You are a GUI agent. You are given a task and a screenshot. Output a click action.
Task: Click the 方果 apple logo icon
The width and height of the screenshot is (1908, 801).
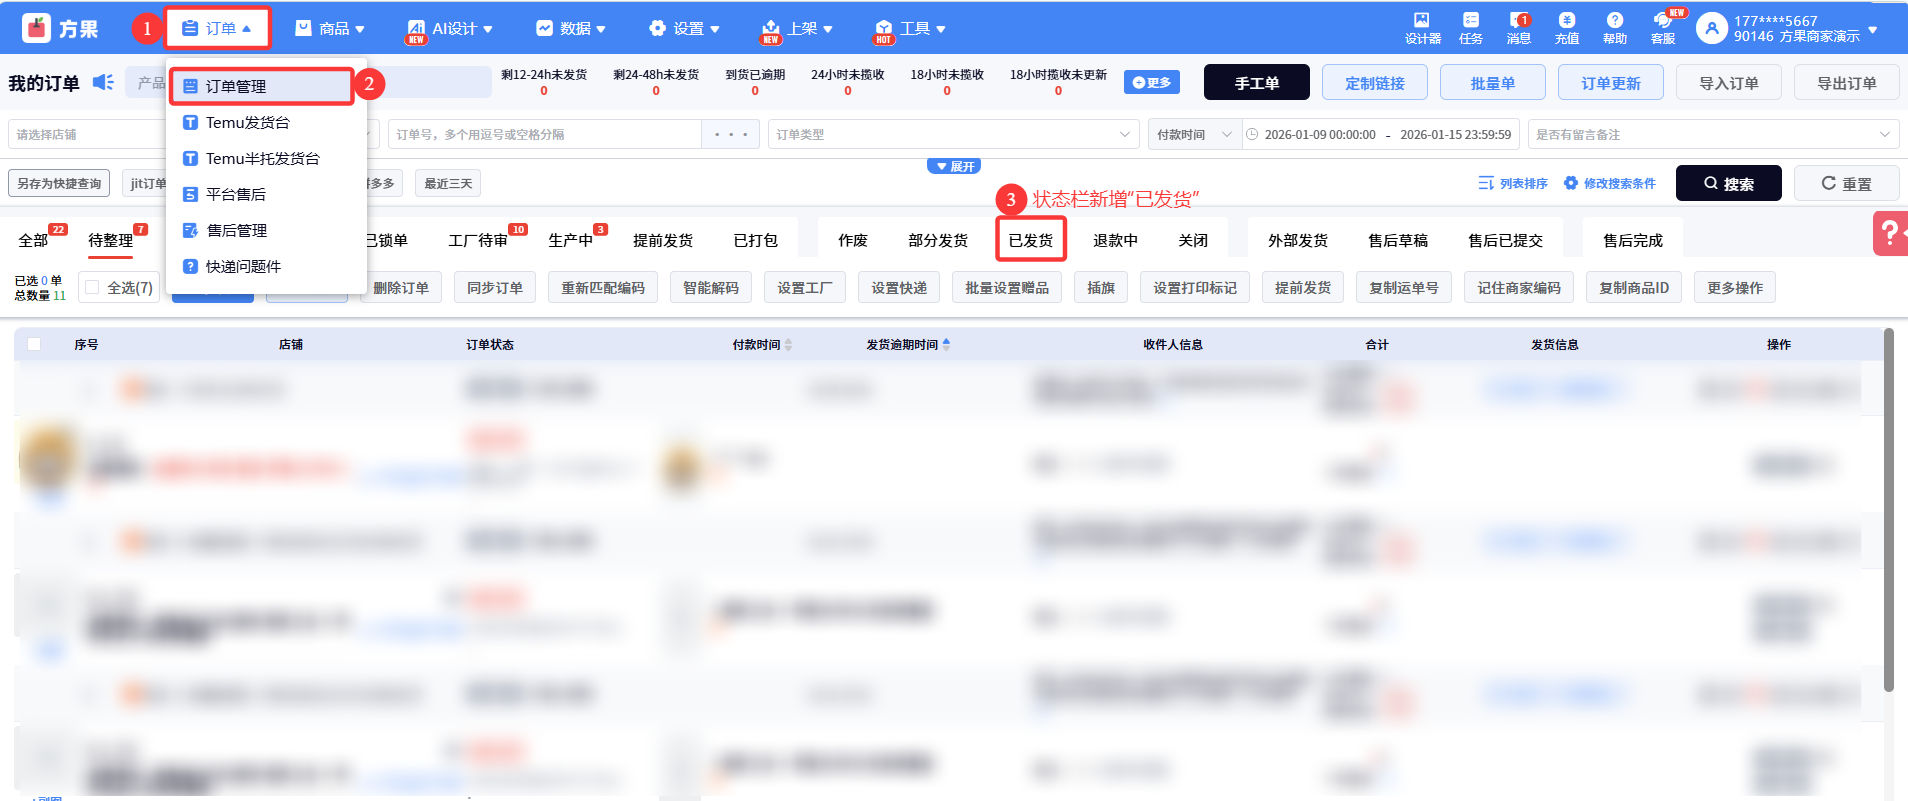click(36, 28)
